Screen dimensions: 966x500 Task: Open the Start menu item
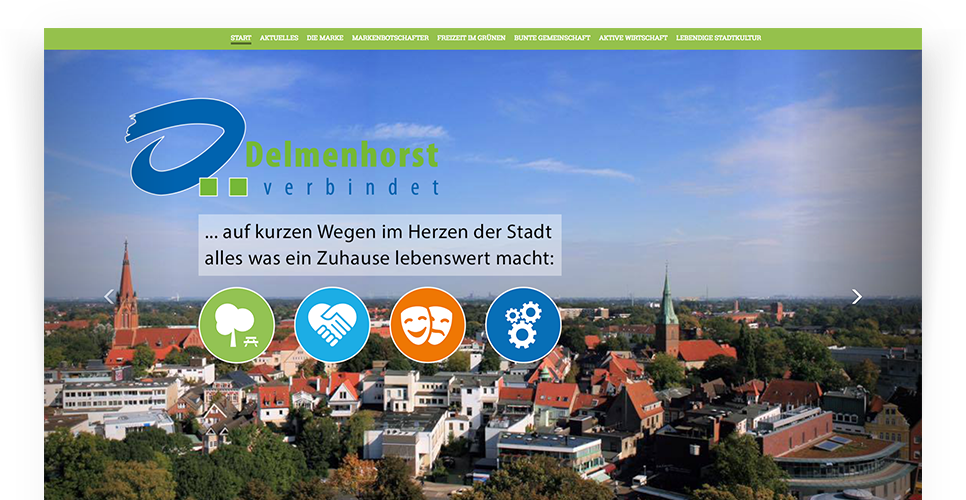point(241,38)
